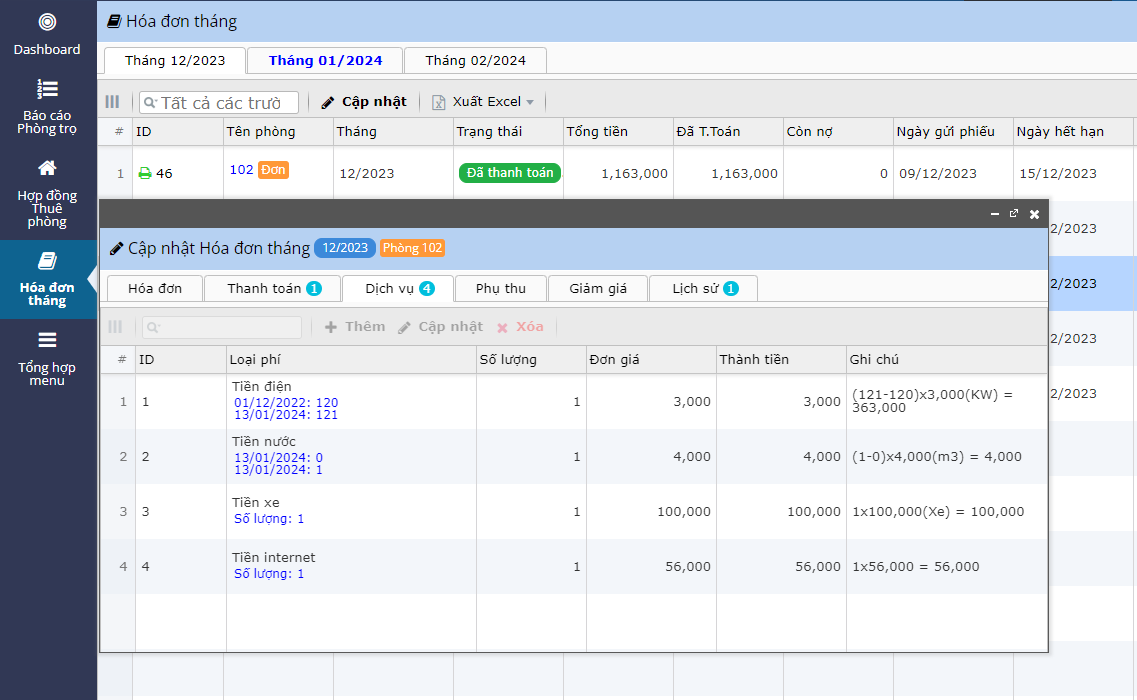The image size is (1137, 700).
Task: Click room link 102
Action: tap(241, 170)
